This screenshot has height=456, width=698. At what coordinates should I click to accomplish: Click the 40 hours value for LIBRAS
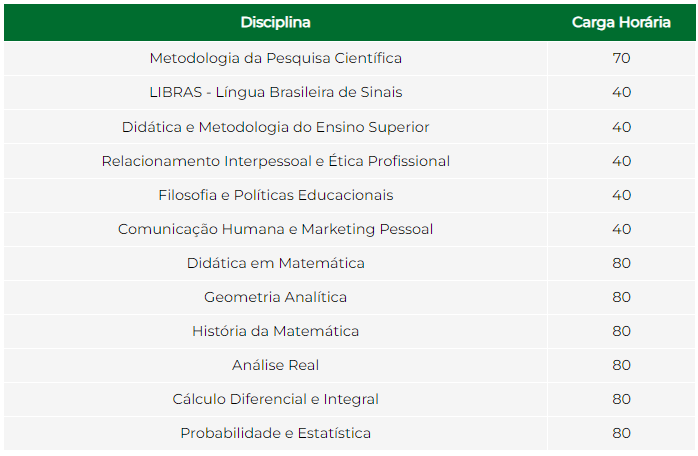pos(621,92)
